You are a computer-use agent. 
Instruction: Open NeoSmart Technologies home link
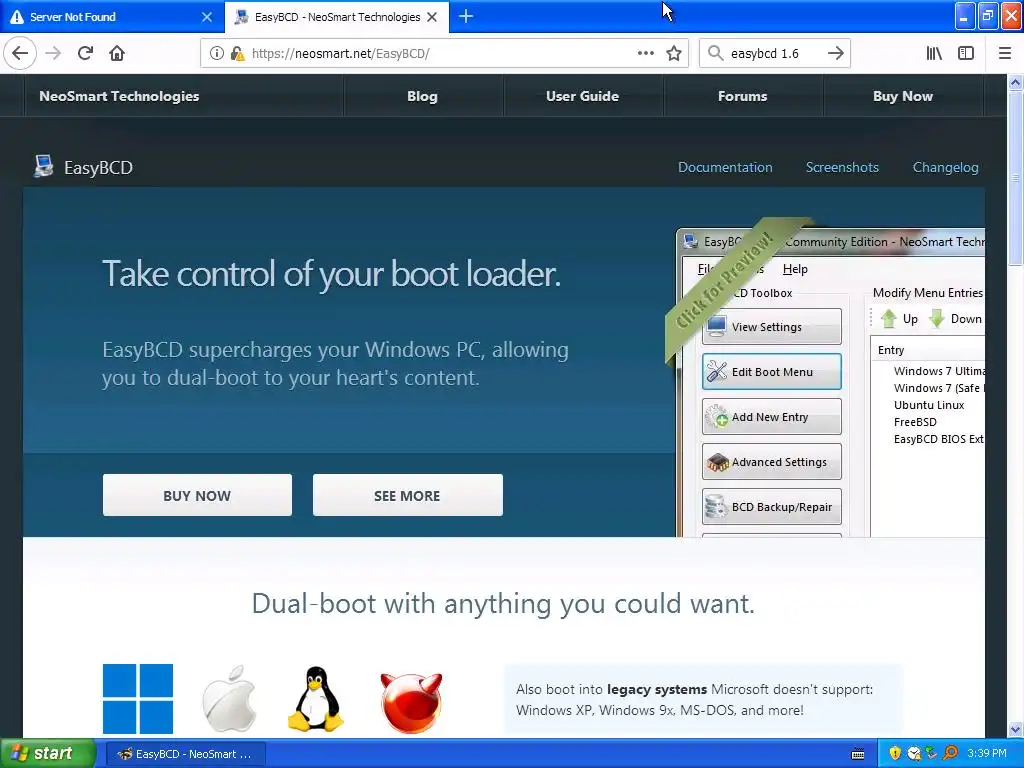click(x=119, y=96)
